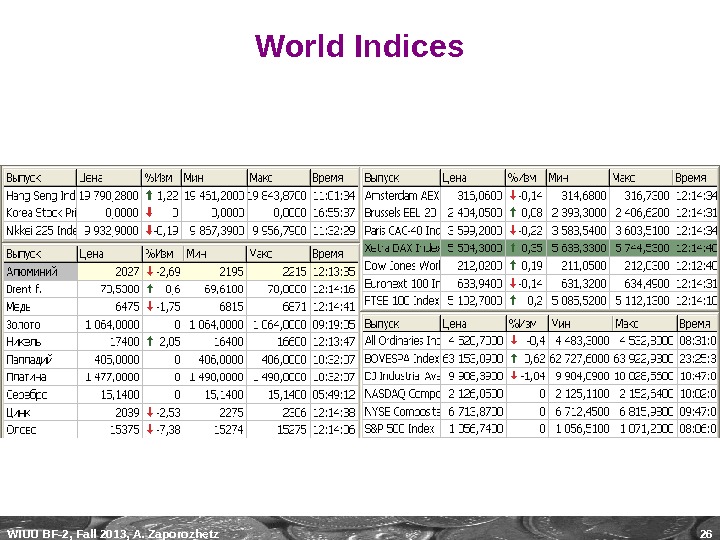Select the Brent f. commodity row

pos(181,289)
